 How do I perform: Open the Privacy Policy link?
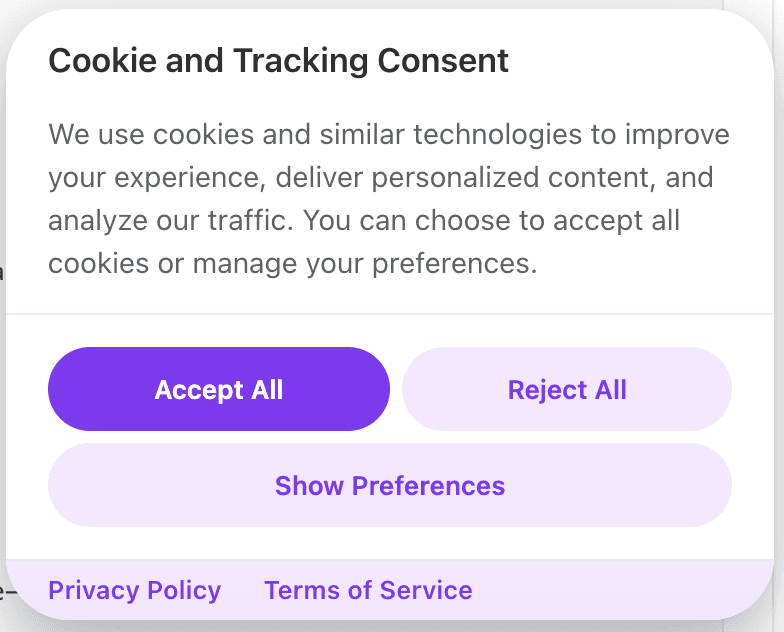click(134, 591)
